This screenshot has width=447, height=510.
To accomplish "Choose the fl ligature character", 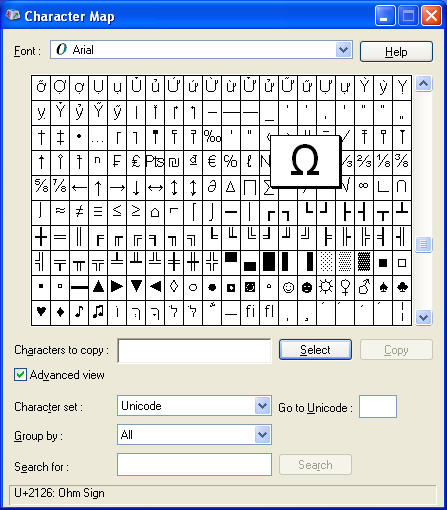I will [x=269, y=313].
